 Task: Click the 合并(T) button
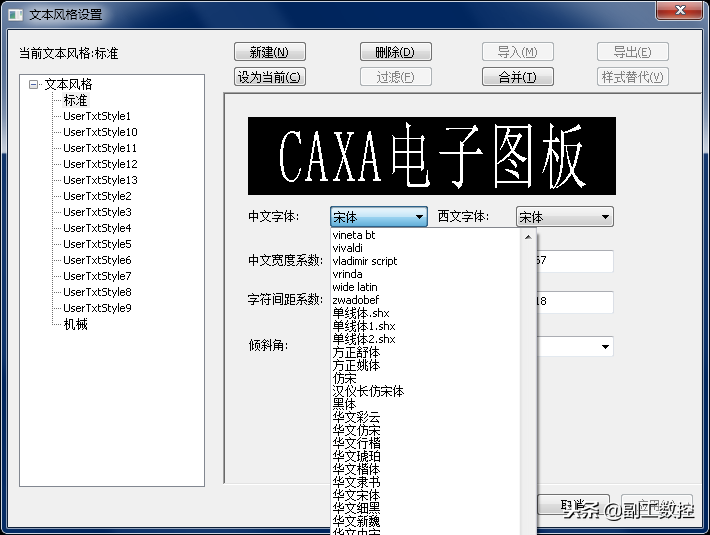pos(518,76)
